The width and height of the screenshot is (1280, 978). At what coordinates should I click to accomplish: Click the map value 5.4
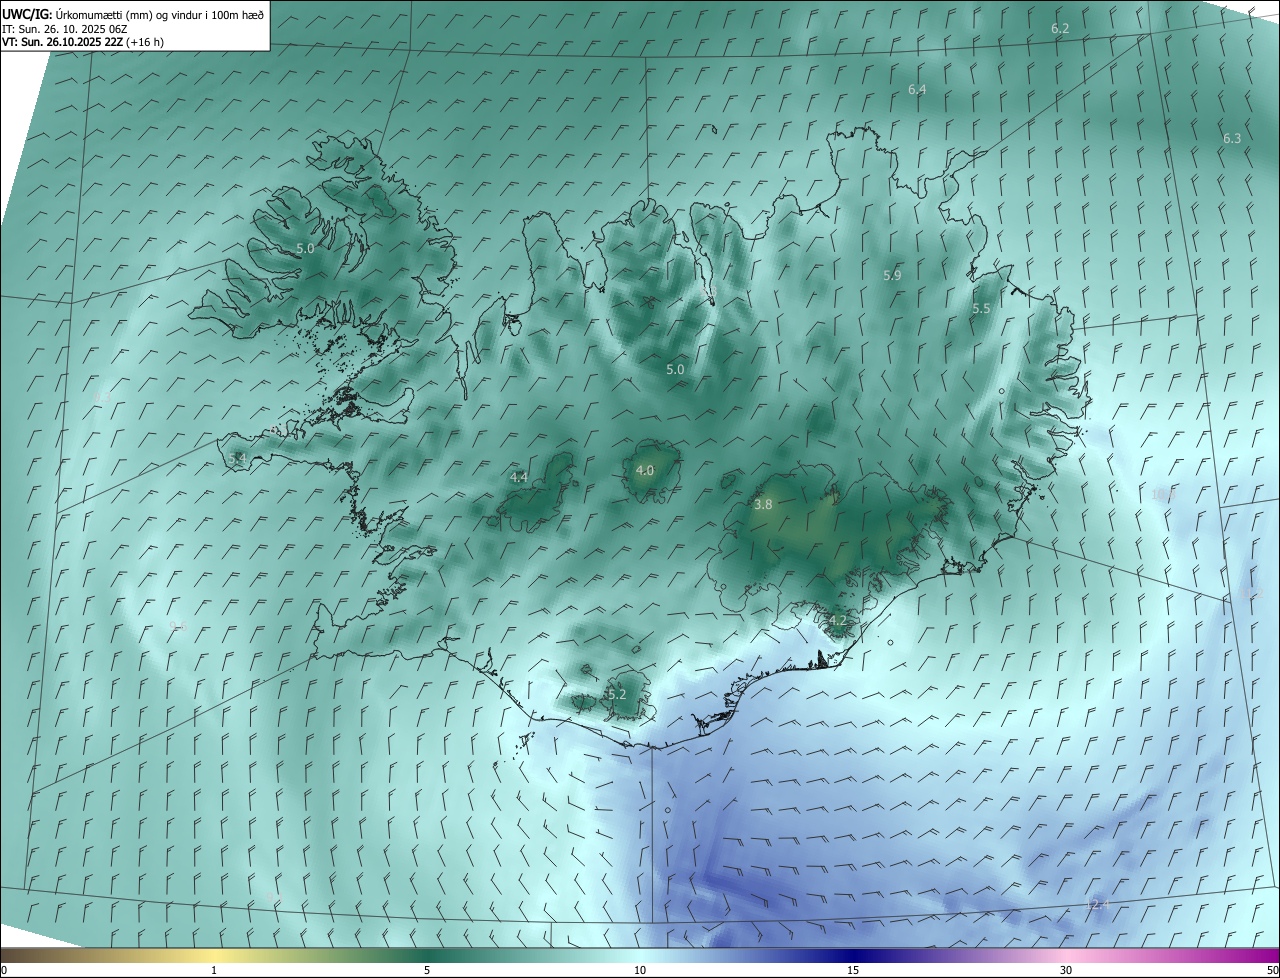[x=237, y=459]
